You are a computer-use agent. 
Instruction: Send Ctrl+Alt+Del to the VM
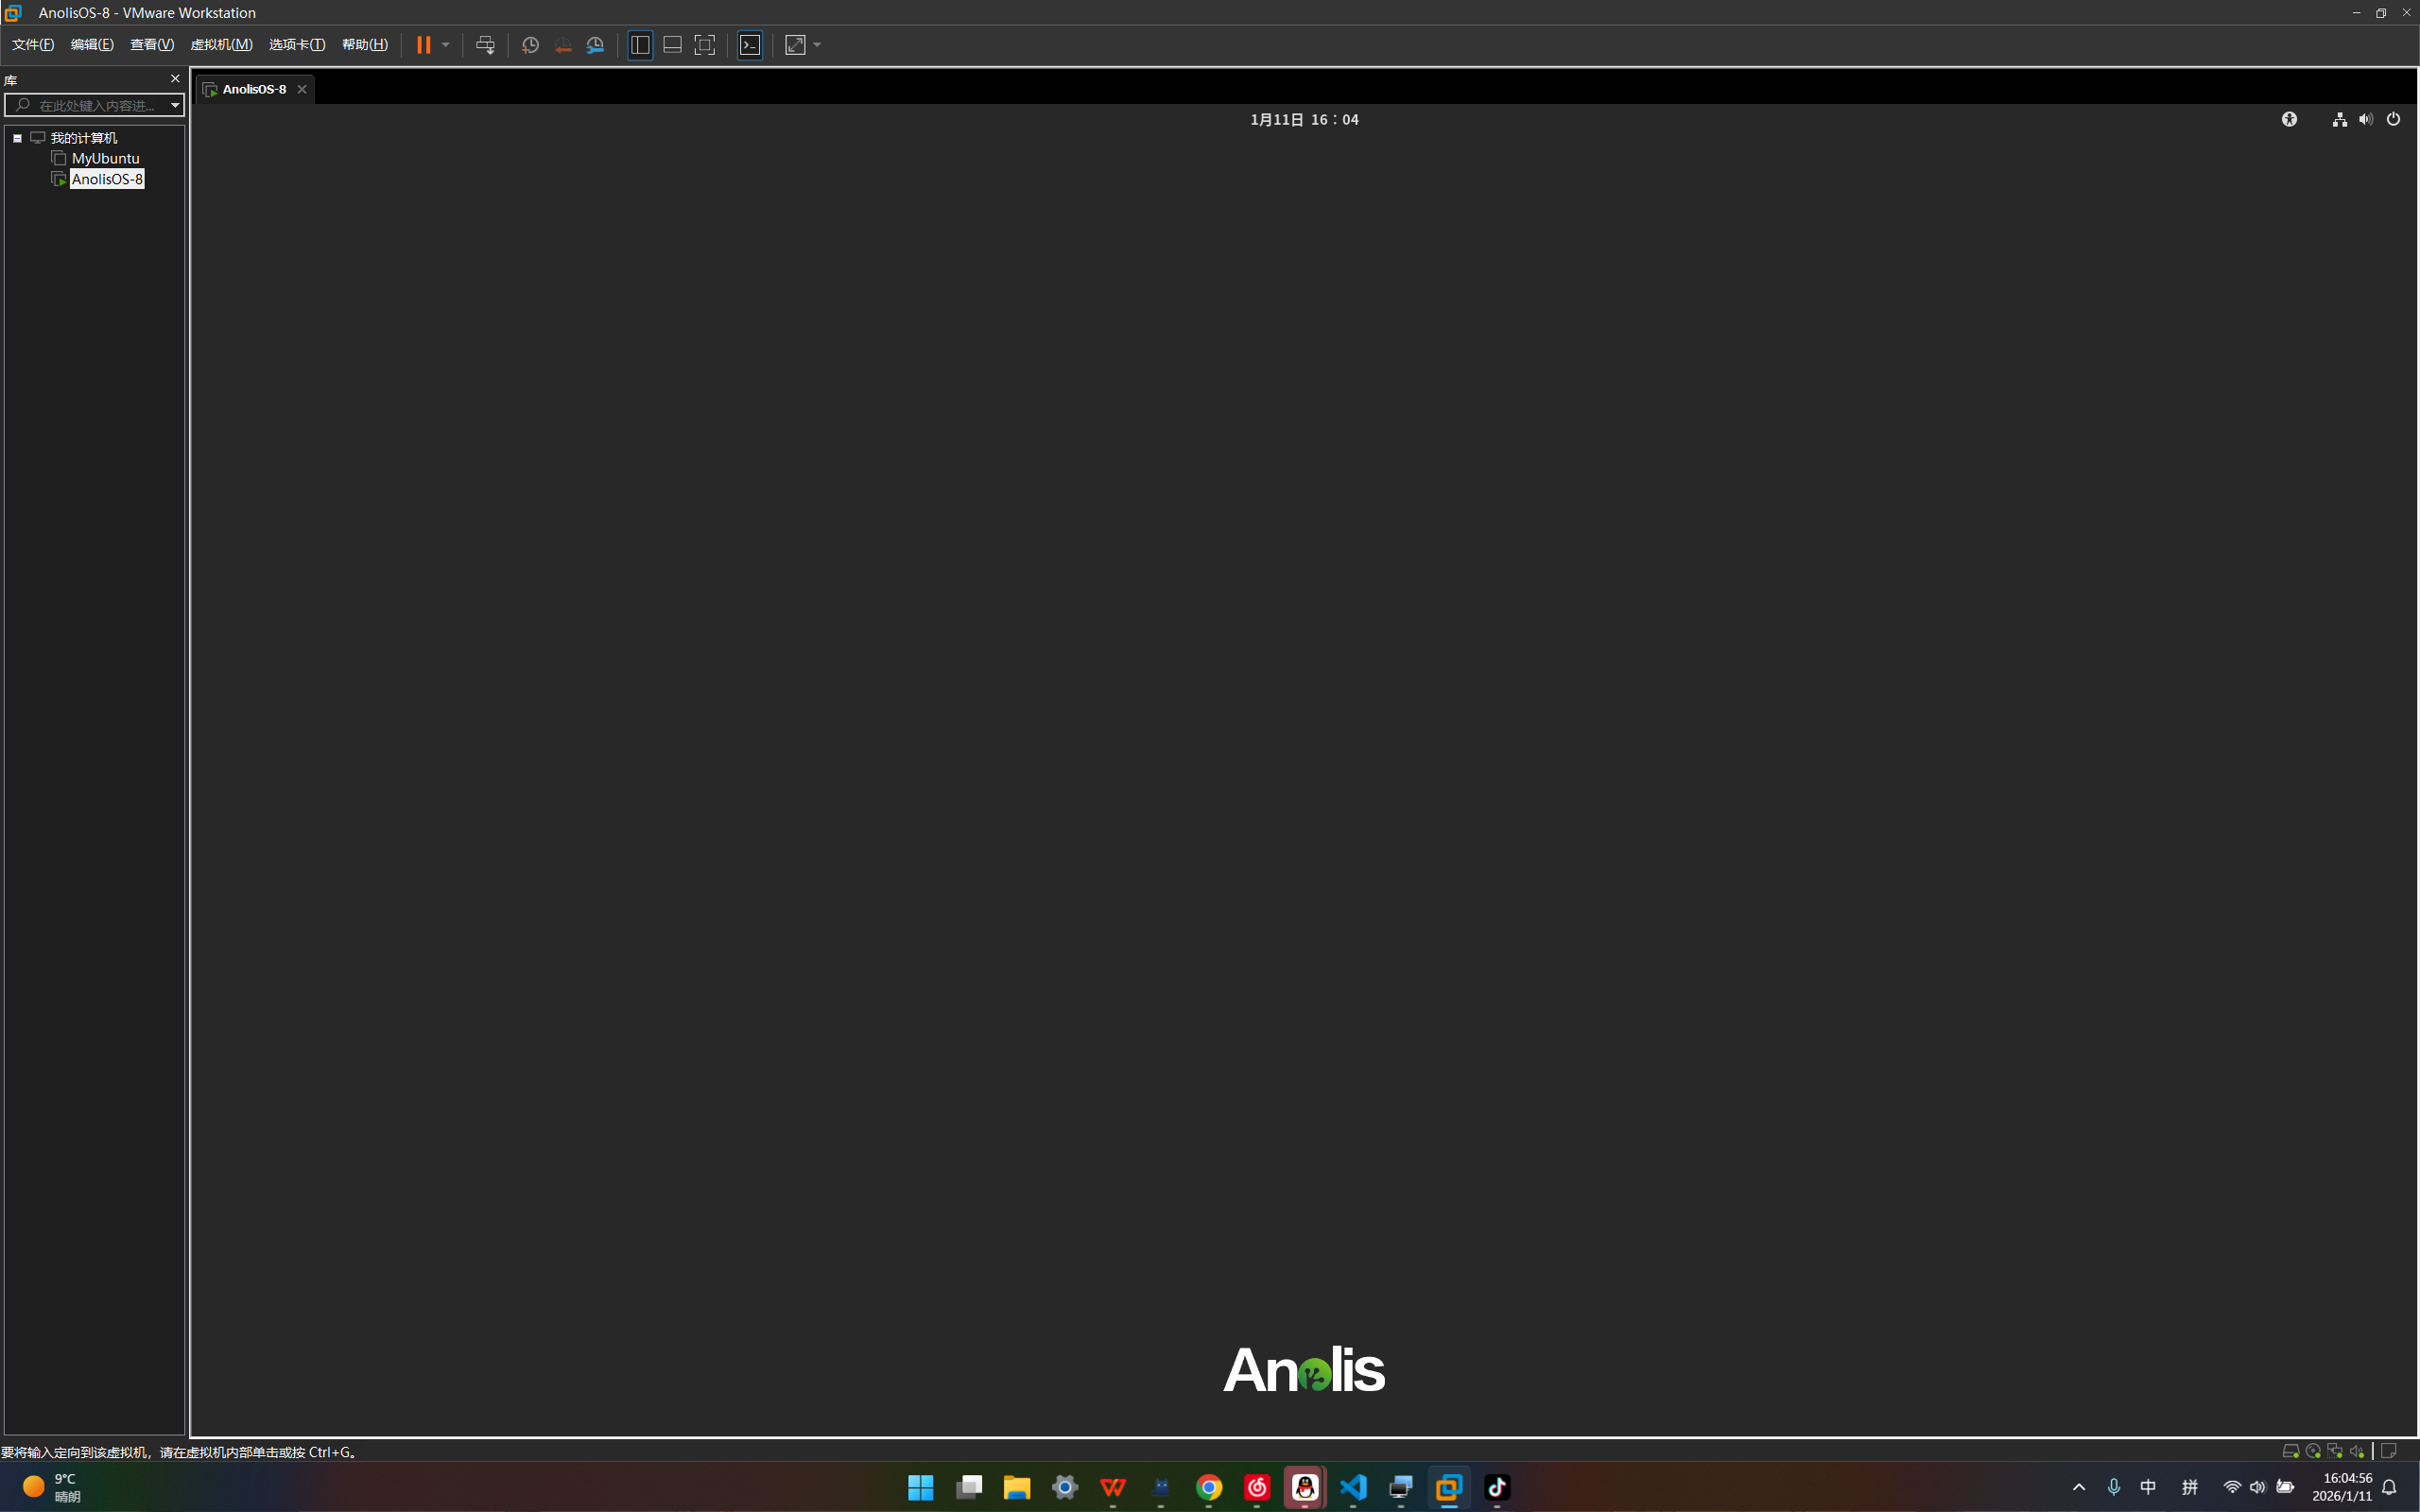coord(485,45)
